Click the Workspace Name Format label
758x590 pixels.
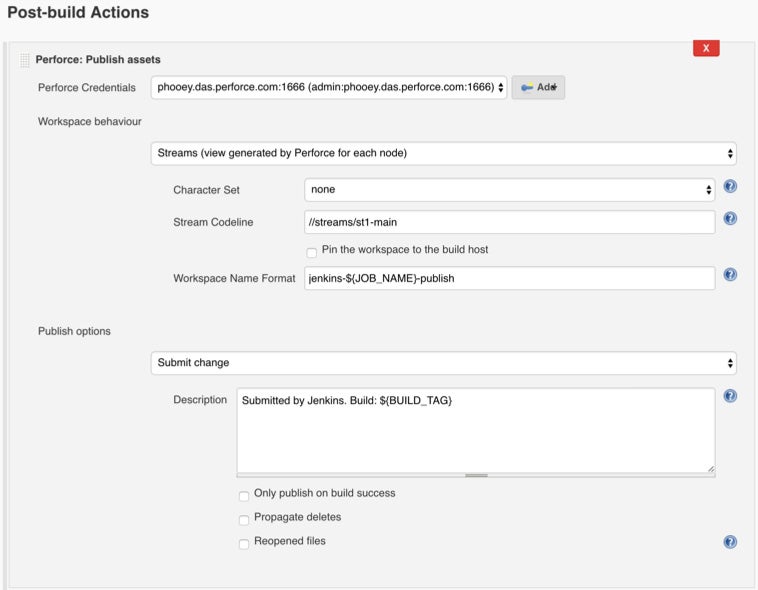[234, 278]
